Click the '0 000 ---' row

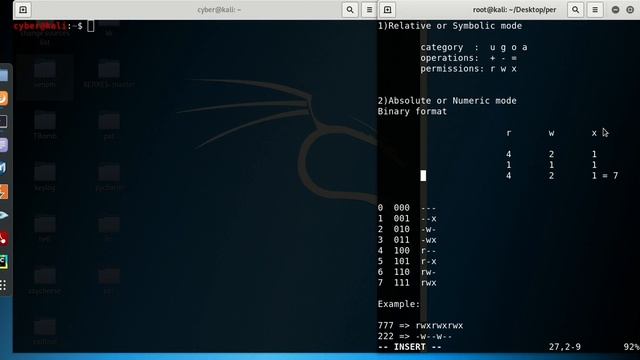[407, 208]
